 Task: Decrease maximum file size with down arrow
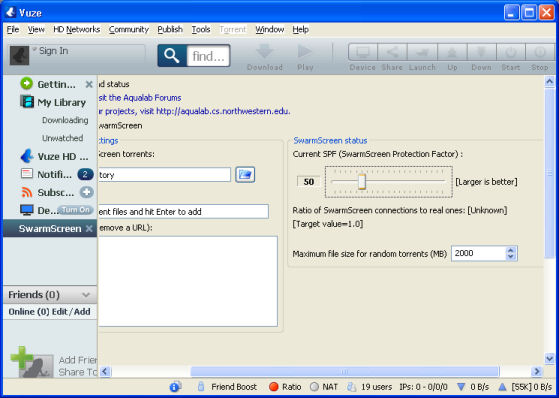coord(511,257)
